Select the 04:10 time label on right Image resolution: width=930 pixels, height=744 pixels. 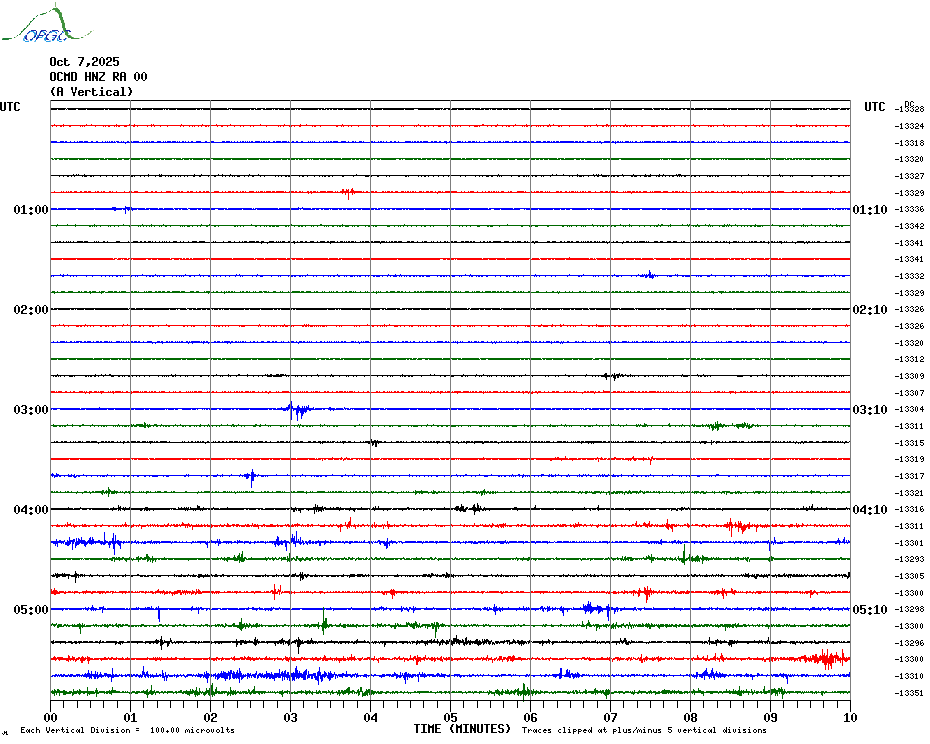[x=868, y=510]
